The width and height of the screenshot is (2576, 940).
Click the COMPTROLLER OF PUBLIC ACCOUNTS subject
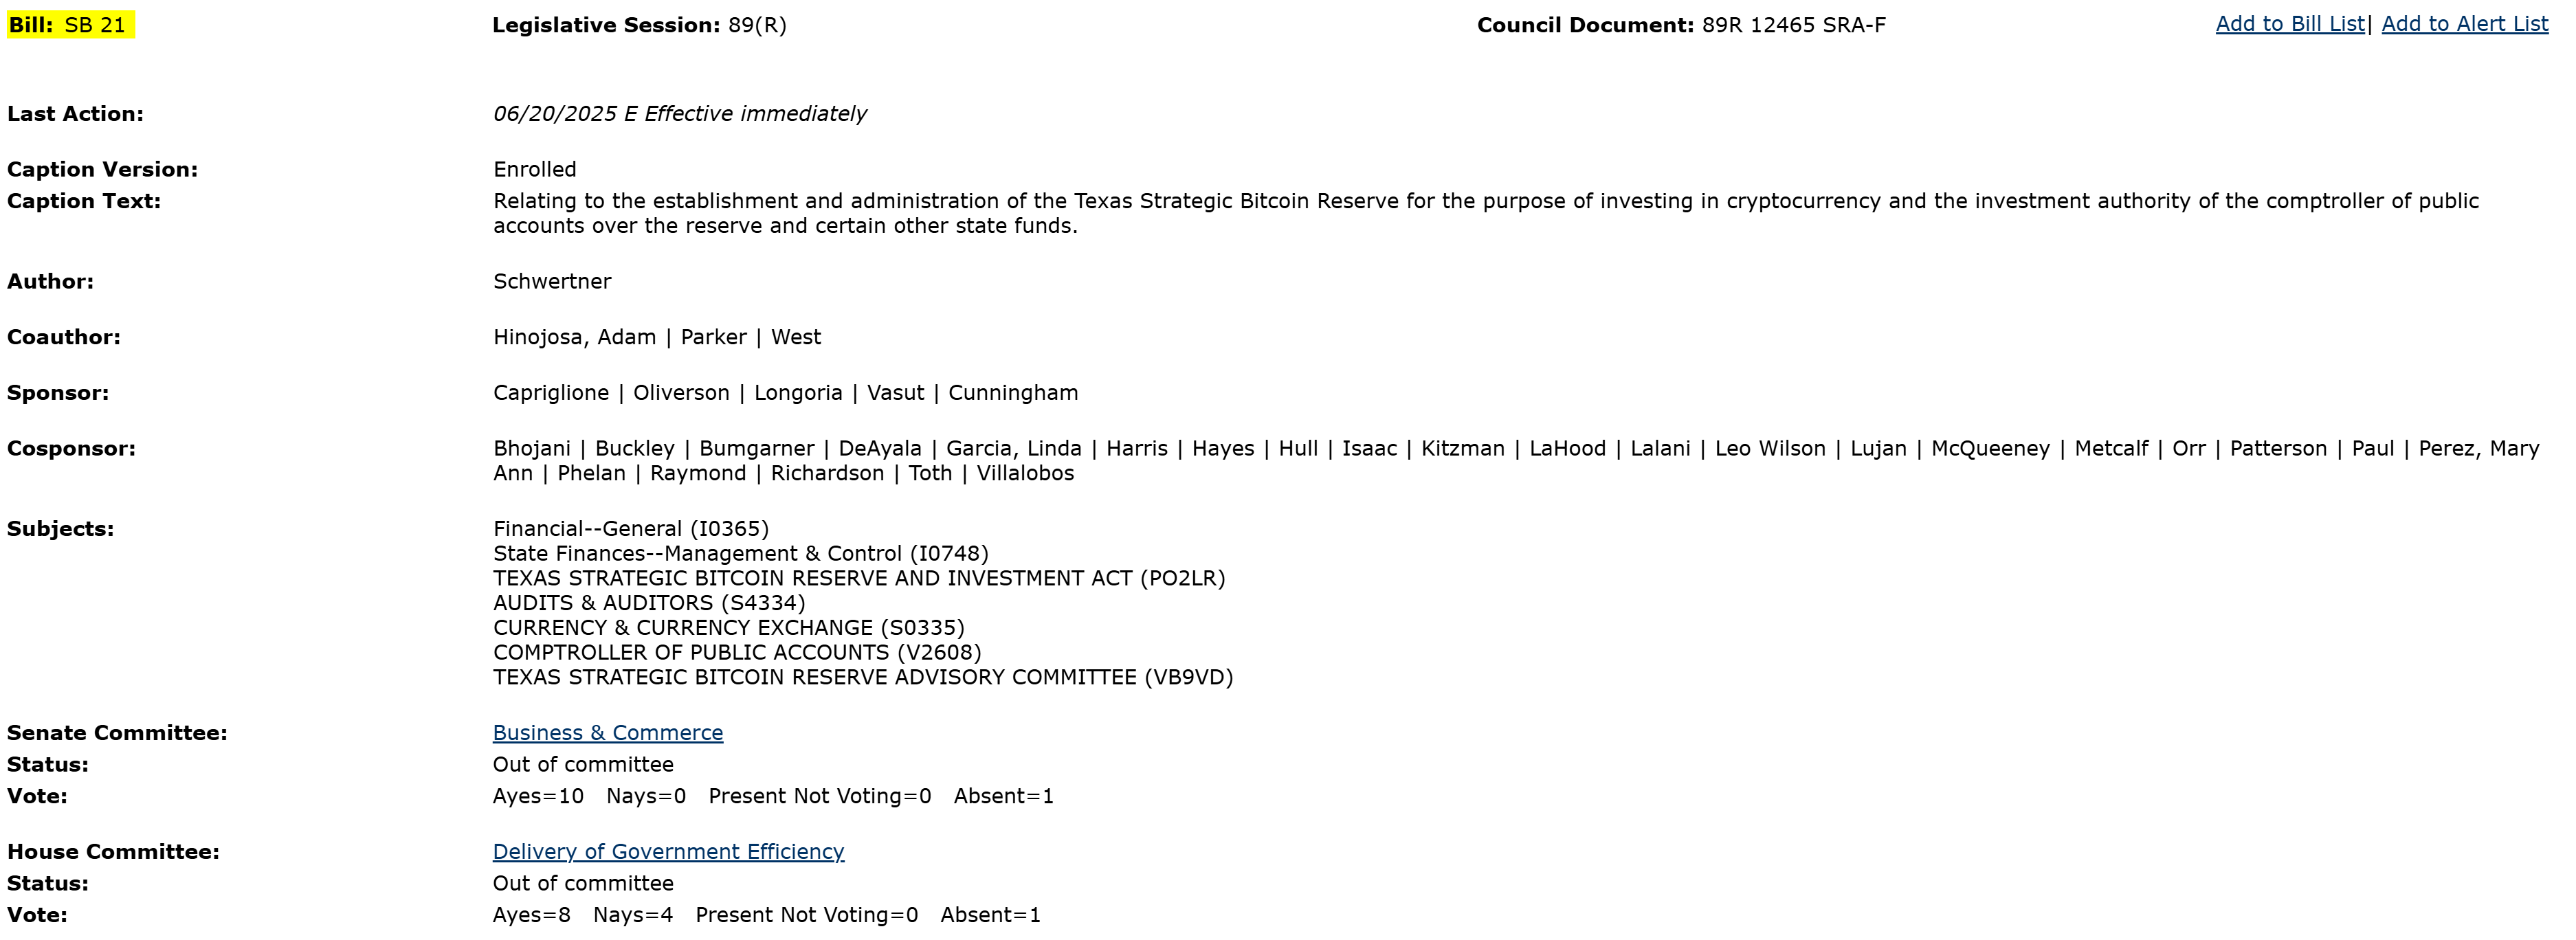click(x=737, y=653)
